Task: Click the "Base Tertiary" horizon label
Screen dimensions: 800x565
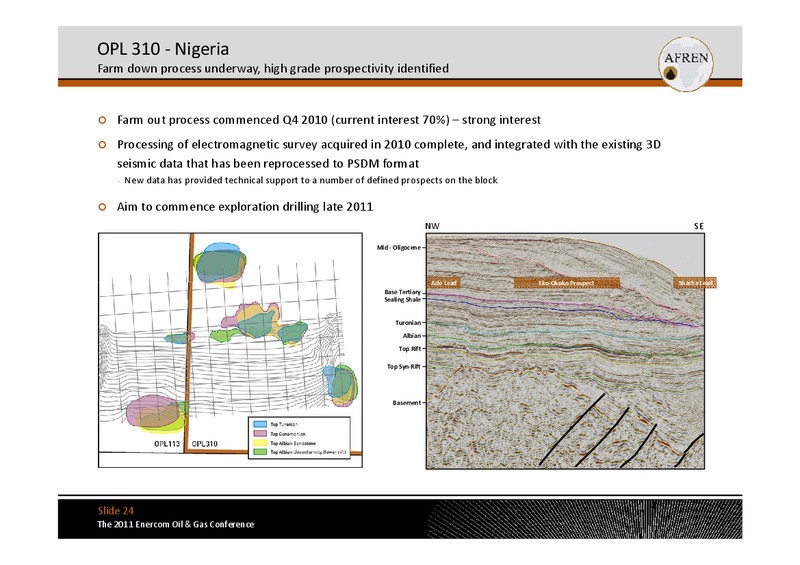Action: (x=403, y=292)
